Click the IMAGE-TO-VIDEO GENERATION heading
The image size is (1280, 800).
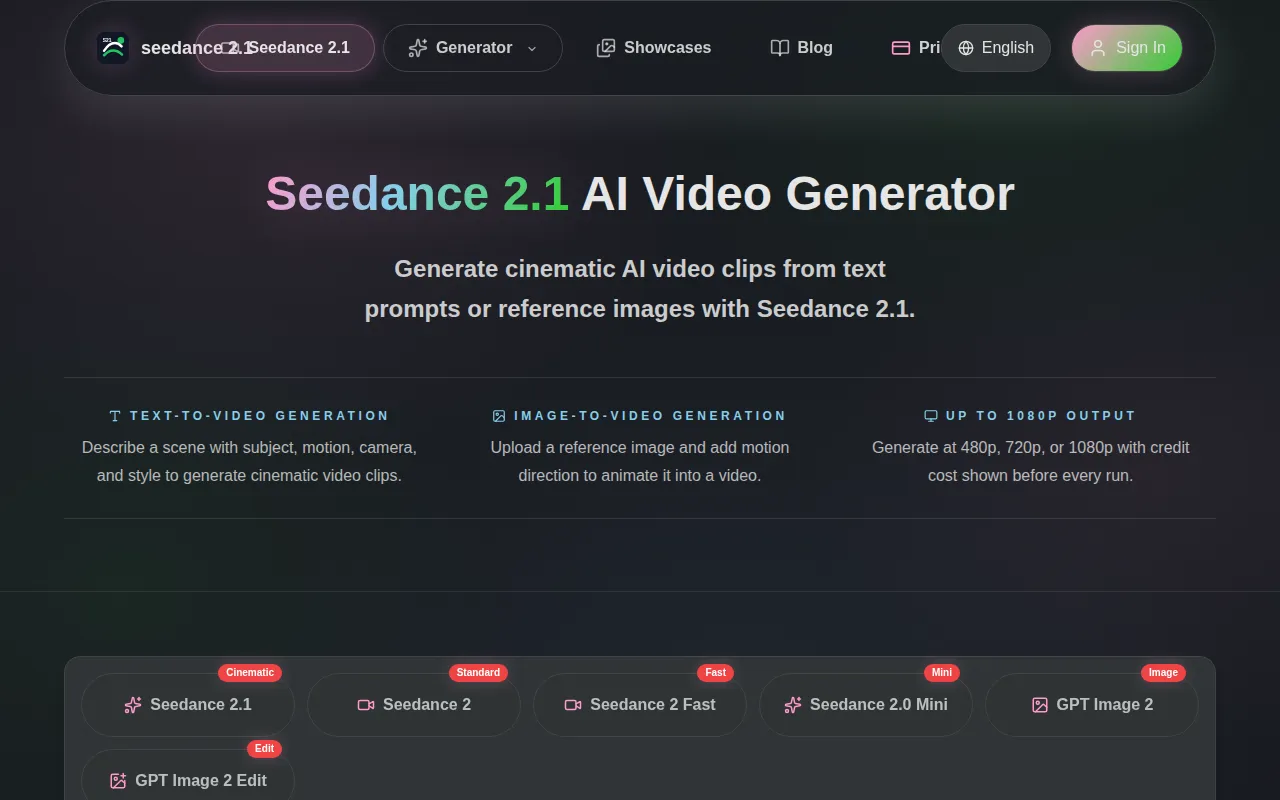tap(650, 416)
